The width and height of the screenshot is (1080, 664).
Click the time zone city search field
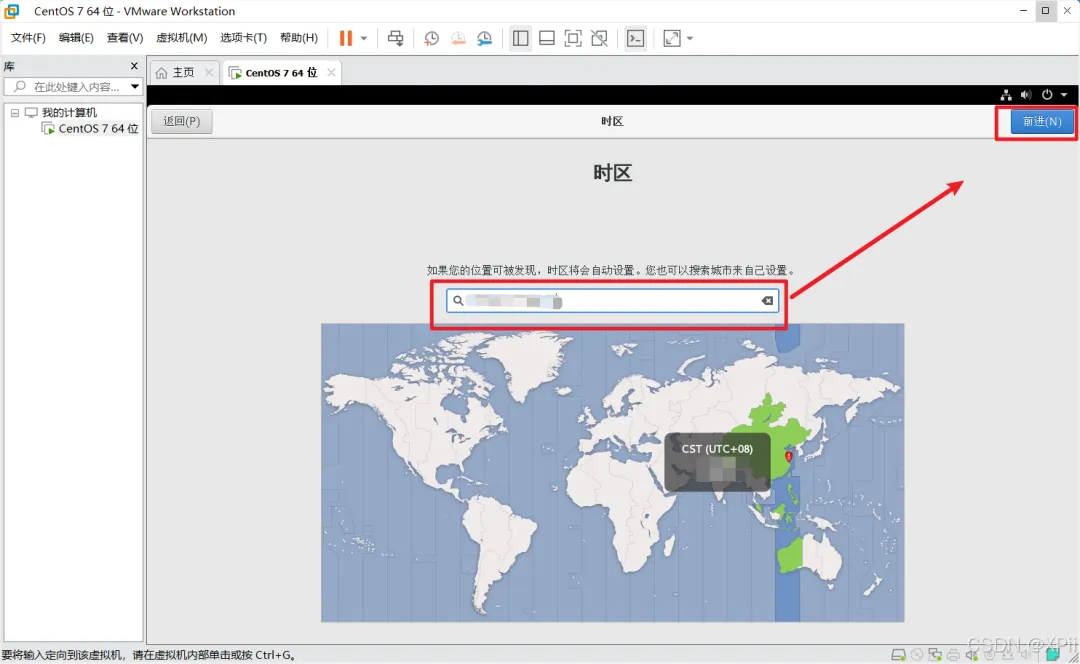[612, 301]
